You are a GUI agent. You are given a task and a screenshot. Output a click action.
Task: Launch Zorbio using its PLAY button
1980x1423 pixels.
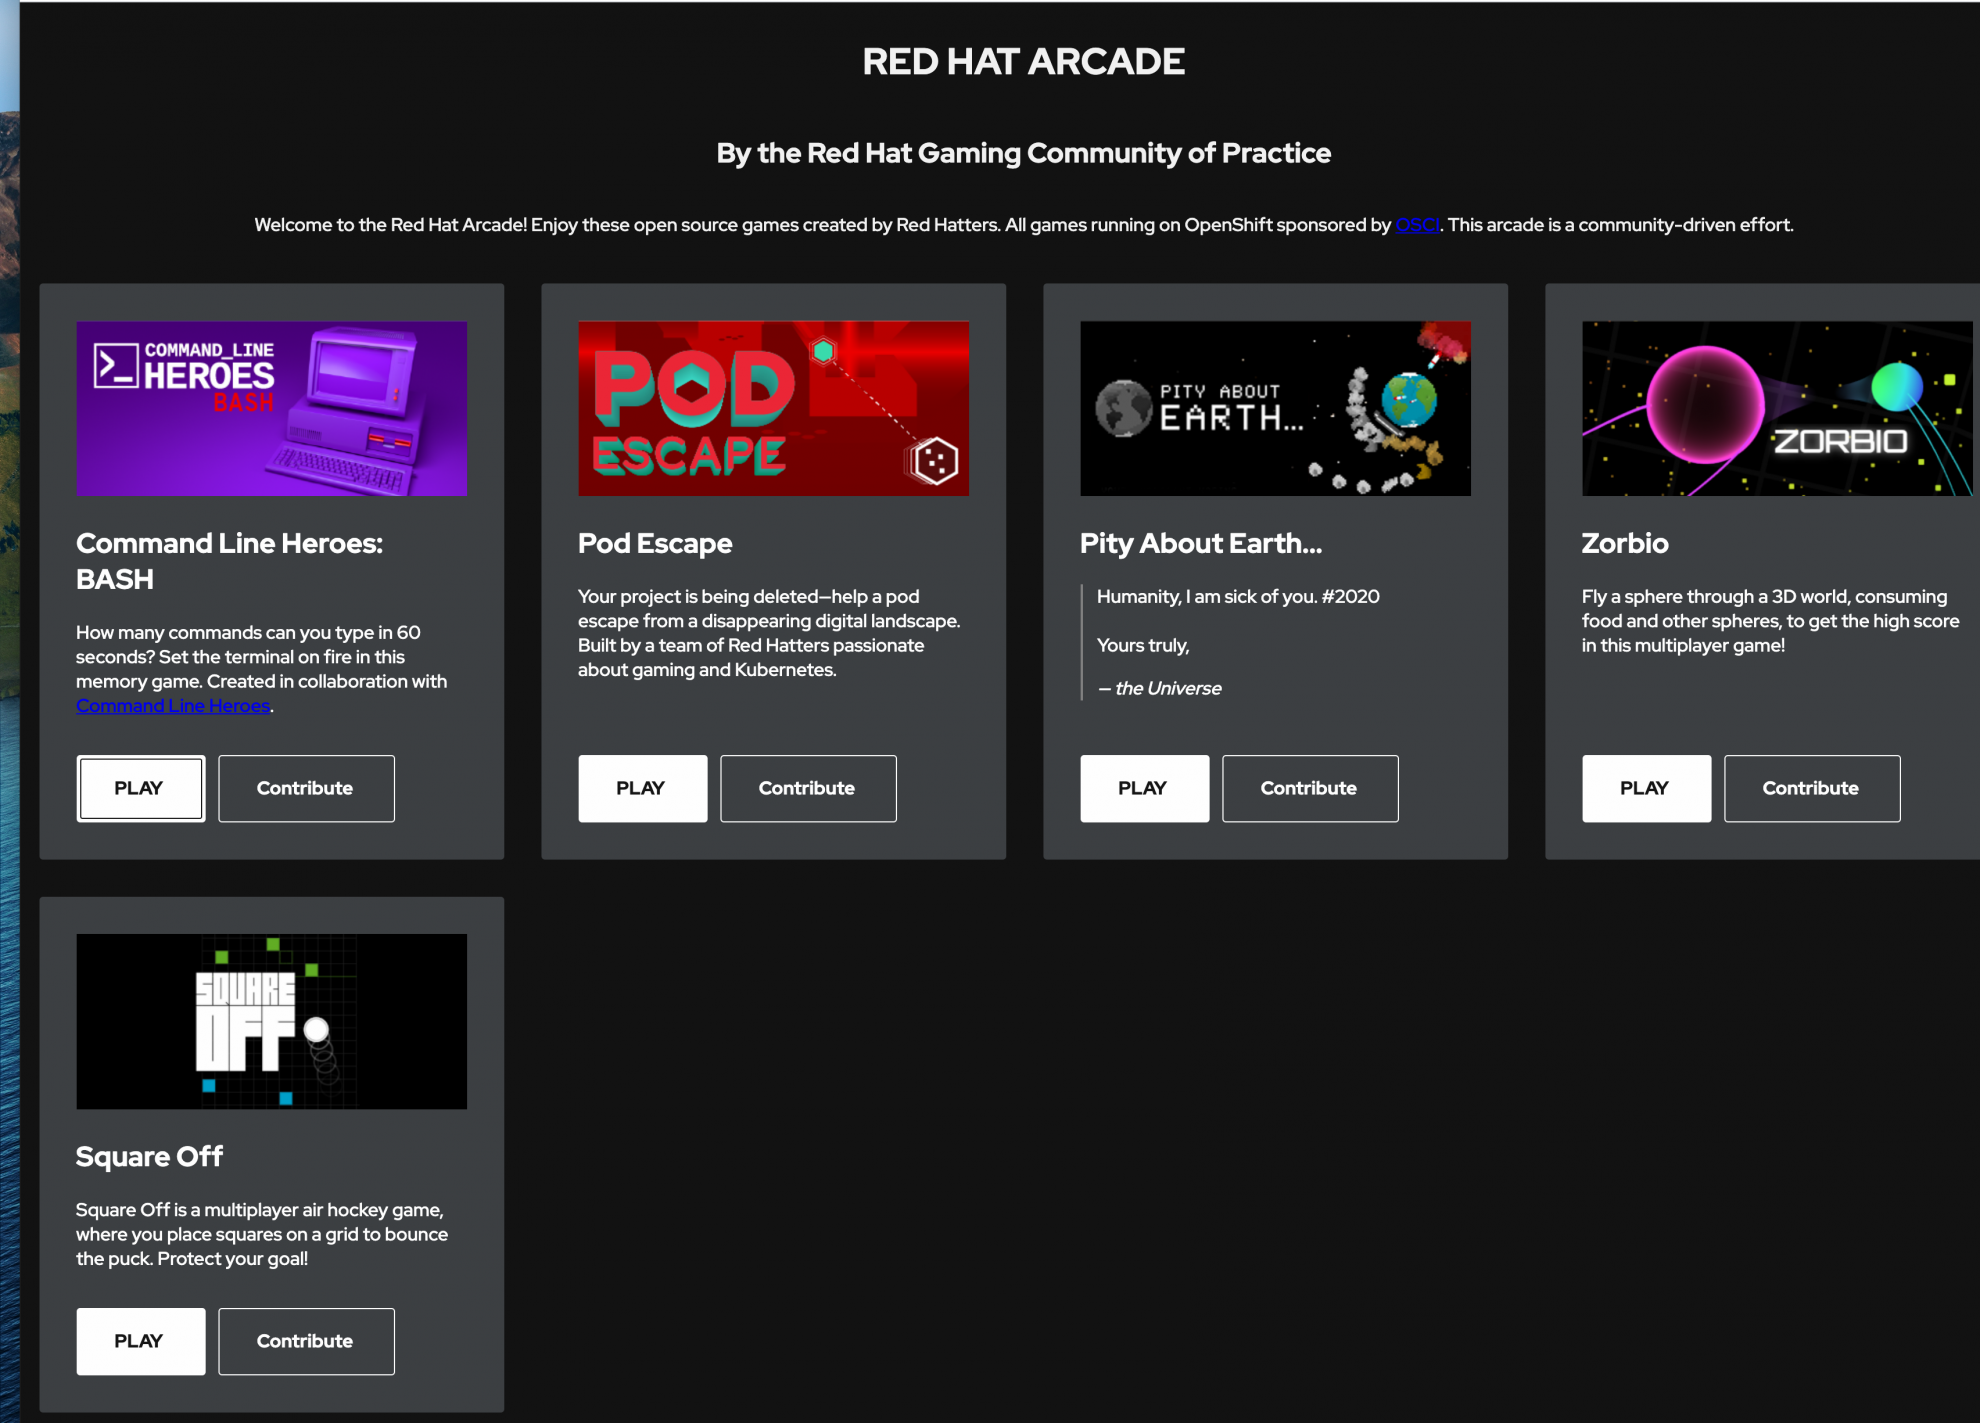click(1646, 788)
